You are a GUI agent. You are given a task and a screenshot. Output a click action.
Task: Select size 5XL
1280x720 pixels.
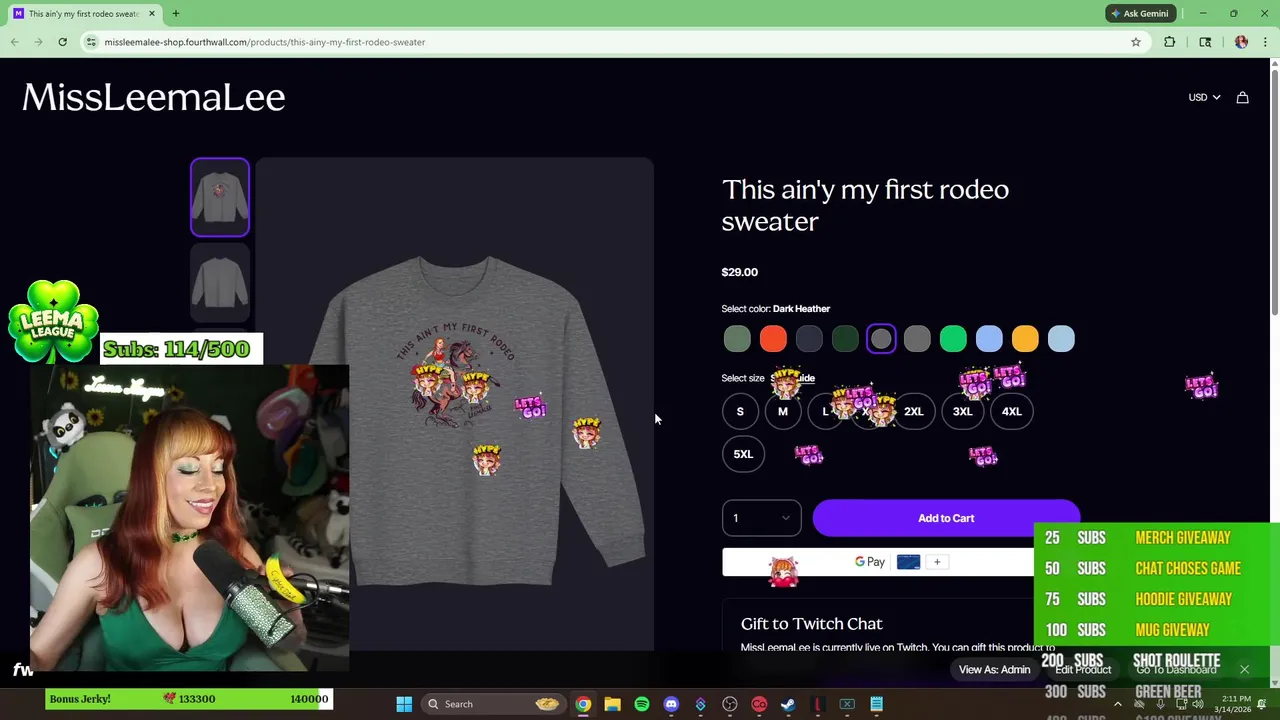[743, 454]
